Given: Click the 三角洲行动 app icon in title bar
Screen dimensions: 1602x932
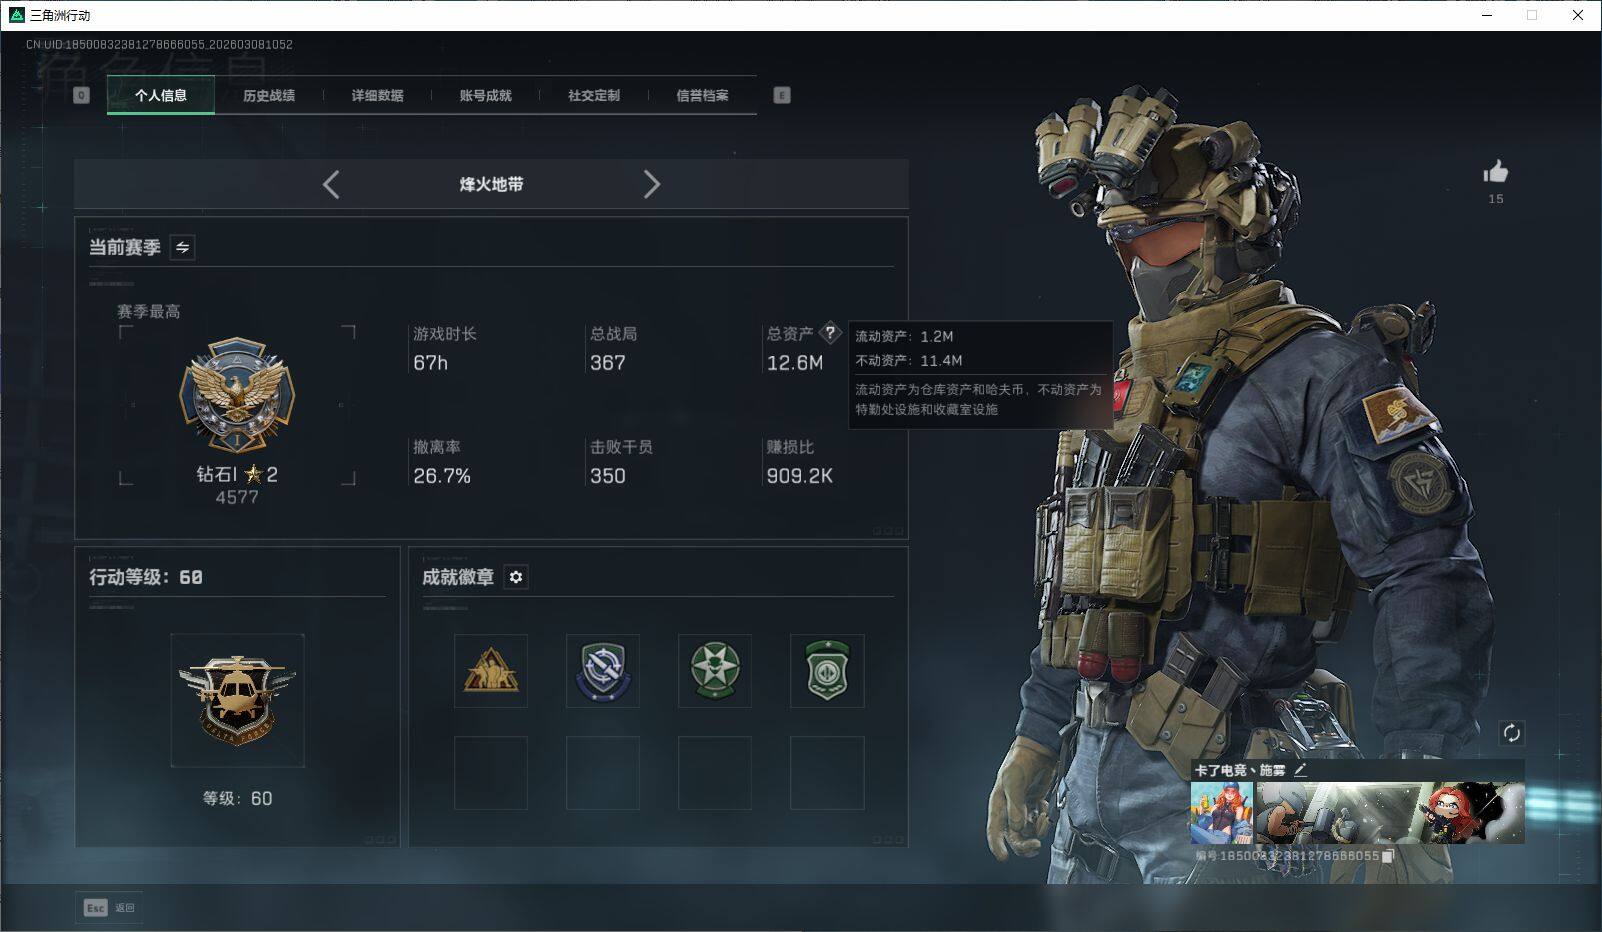Looking at the screenshot, I should 16,15.
